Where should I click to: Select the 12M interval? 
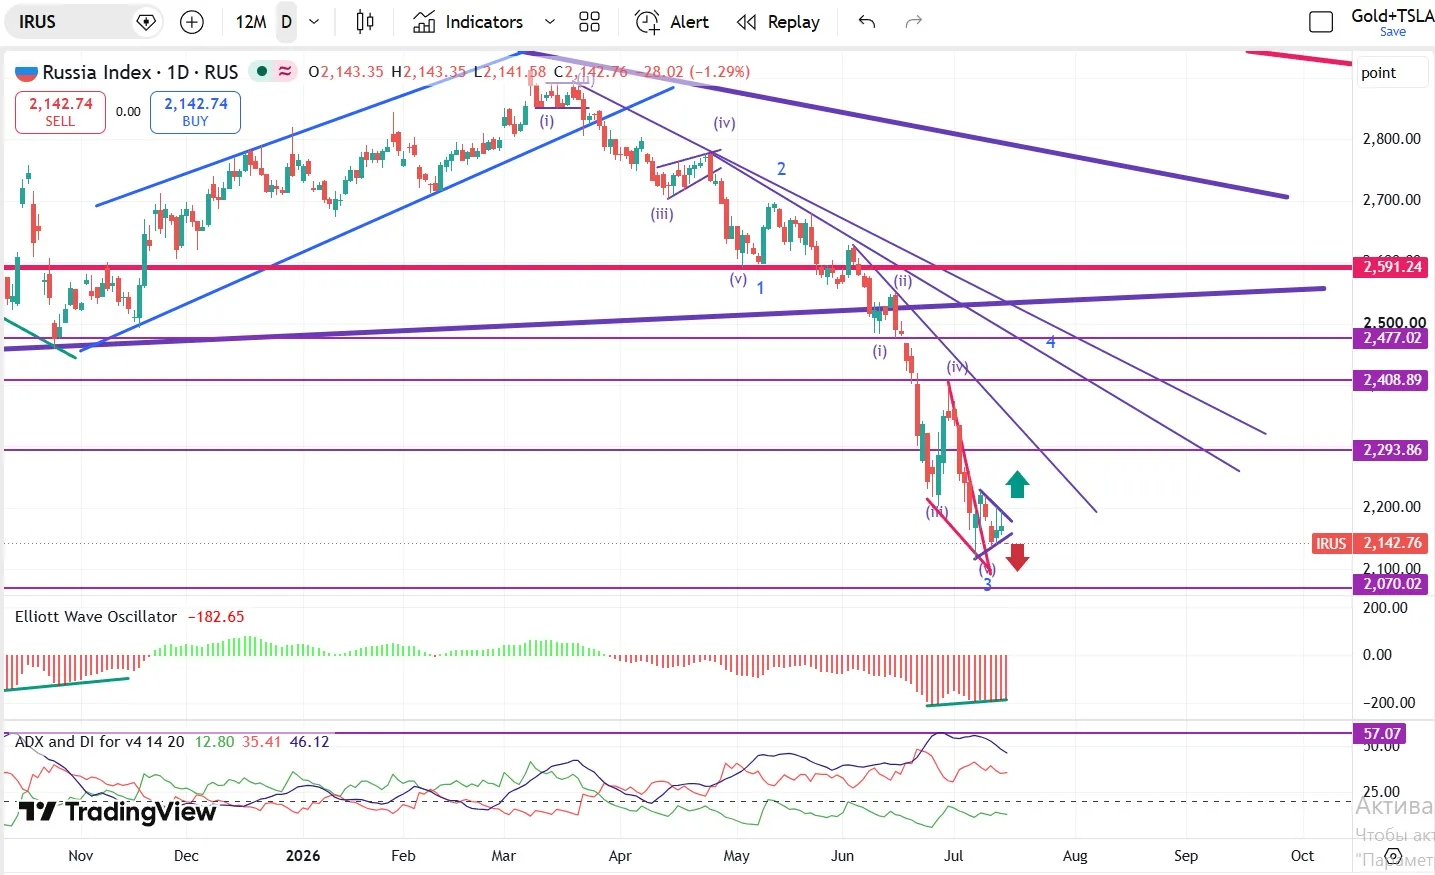pyautogui.click(x=251, y=22)
